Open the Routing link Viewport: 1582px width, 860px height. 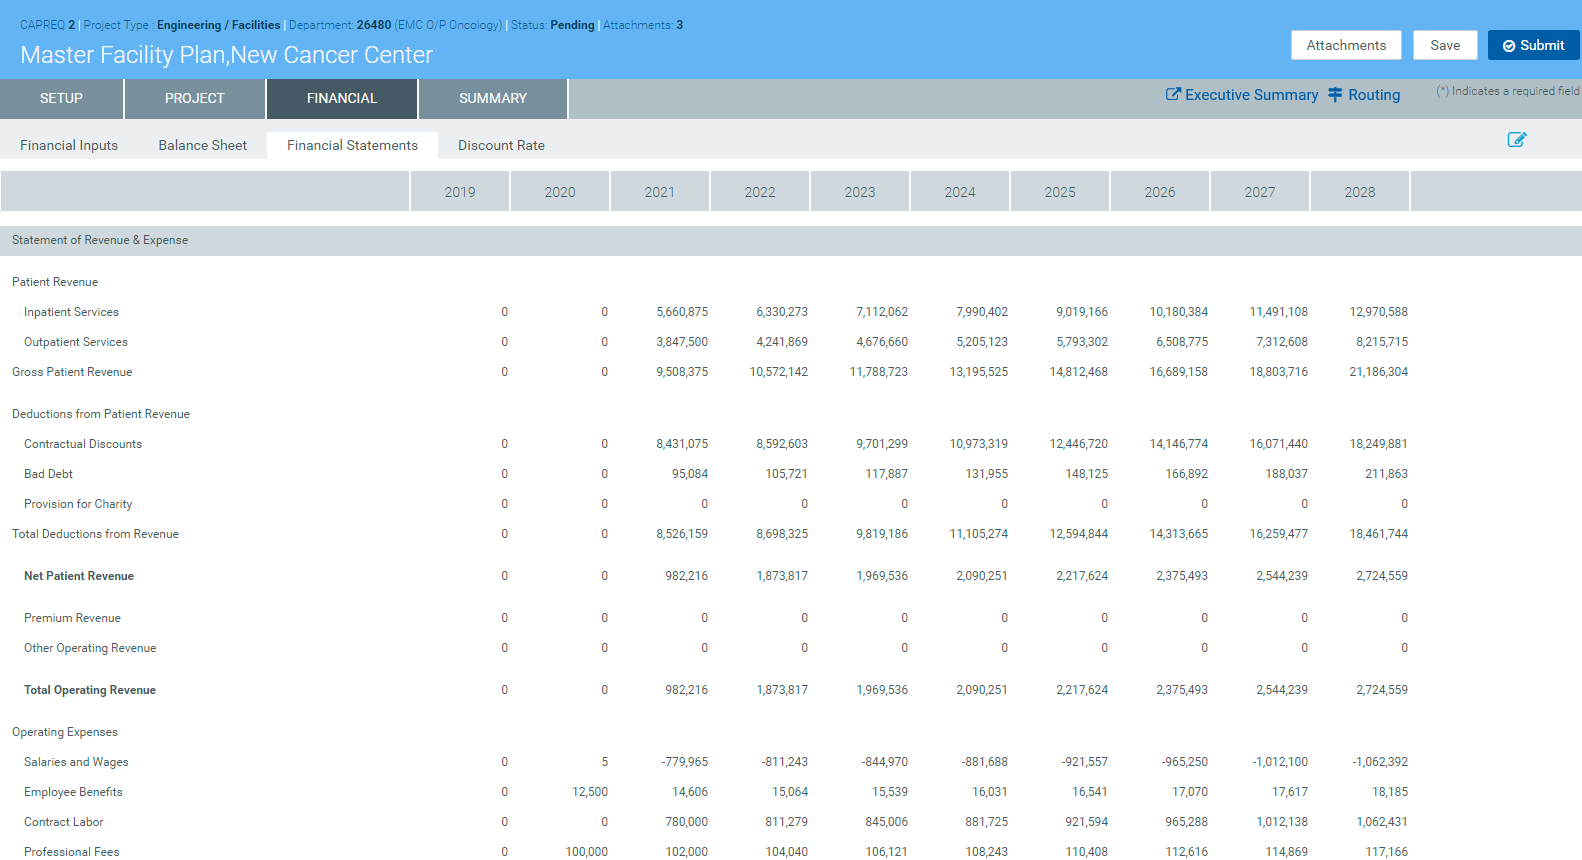1364,95
